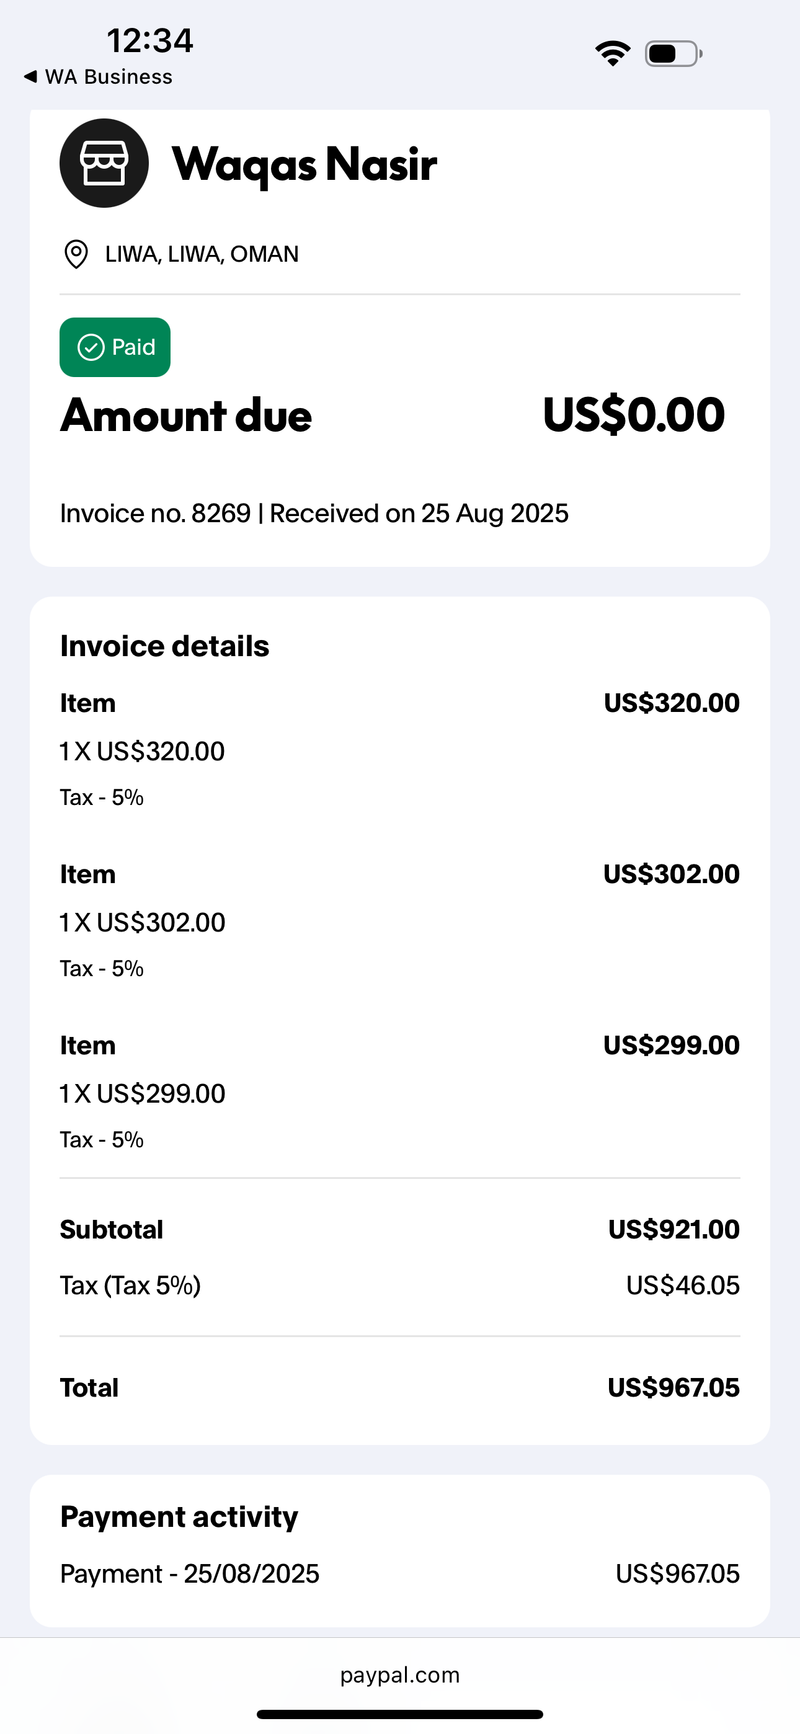This screenshot has height=1734, width=800.
Task: Select the US$302.00 item row
Action: (400, 921)
